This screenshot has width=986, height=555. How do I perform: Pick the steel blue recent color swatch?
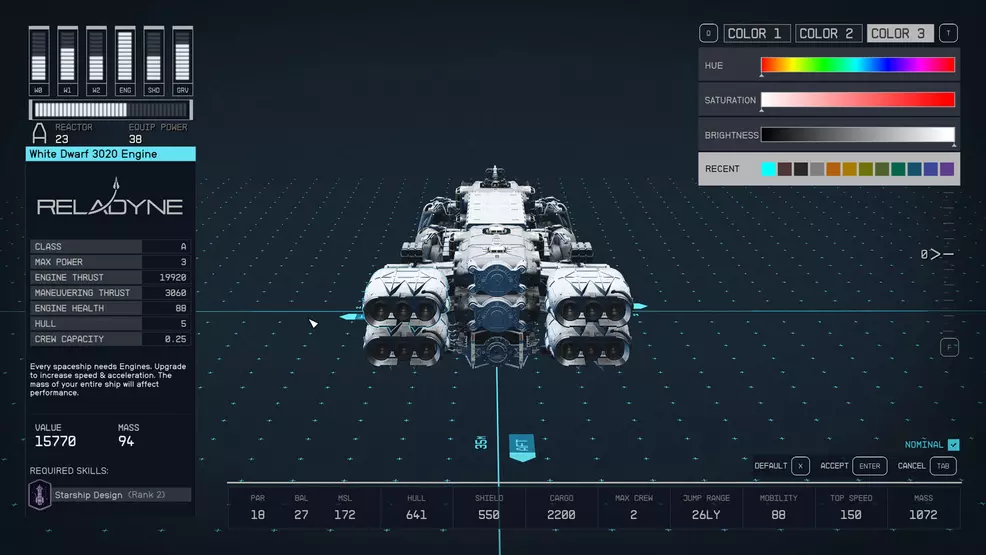(x=914, y=168)
